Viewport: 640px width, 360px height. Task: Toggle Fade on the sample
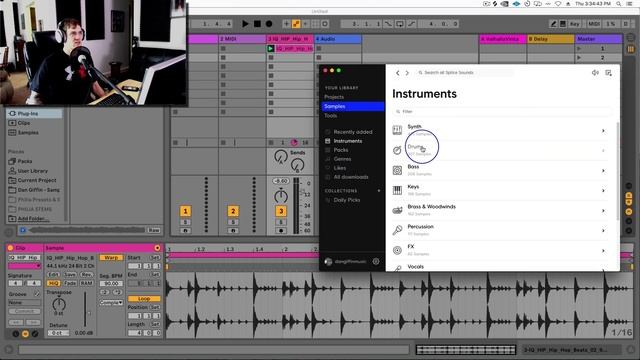tap(70, 283)
